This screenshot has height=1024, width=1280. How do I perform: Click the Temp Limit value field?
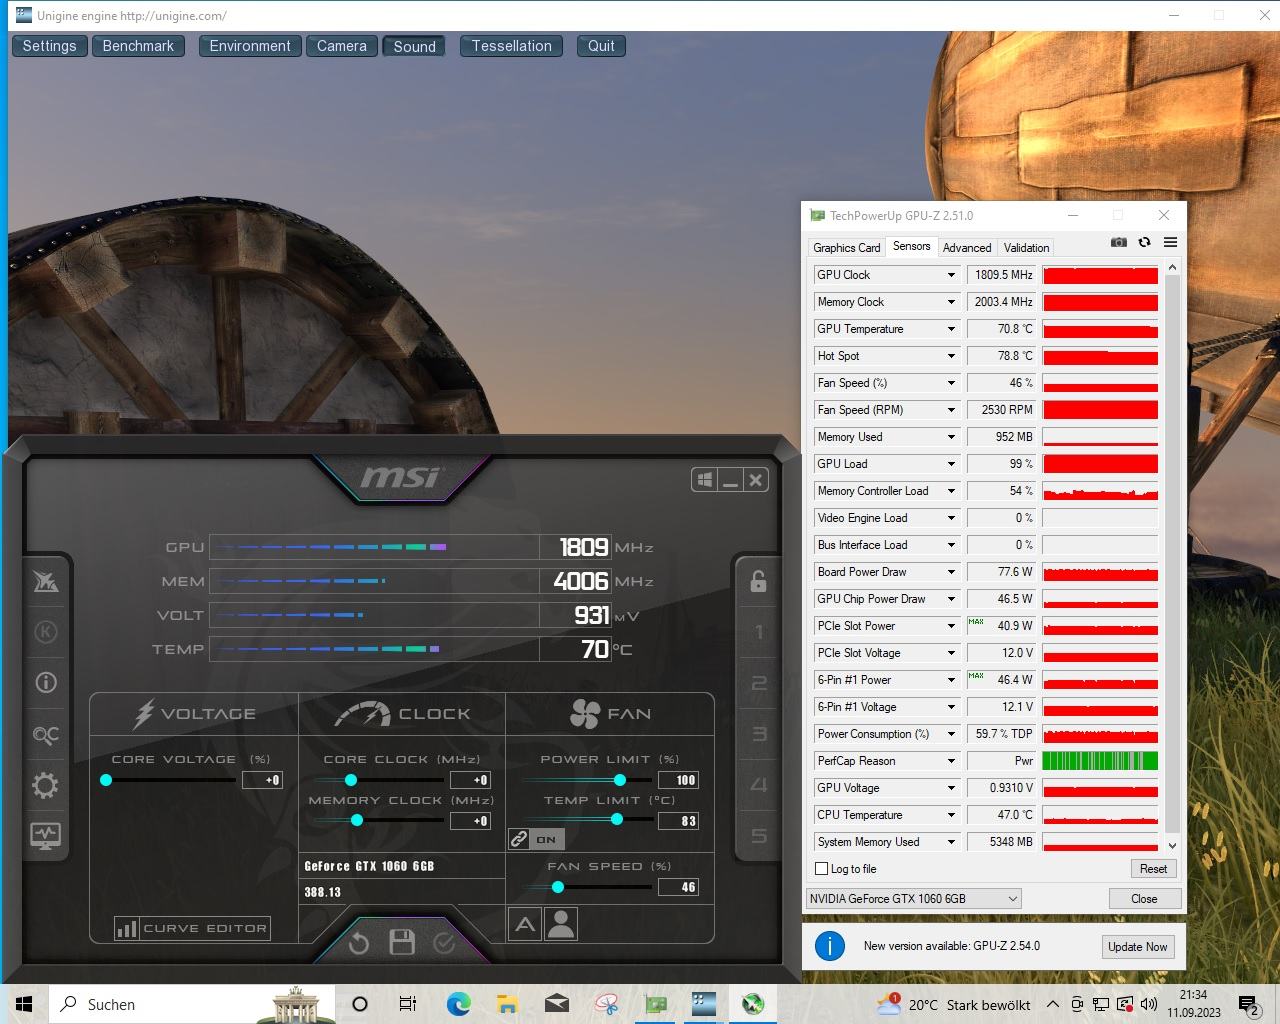point(679,821)
